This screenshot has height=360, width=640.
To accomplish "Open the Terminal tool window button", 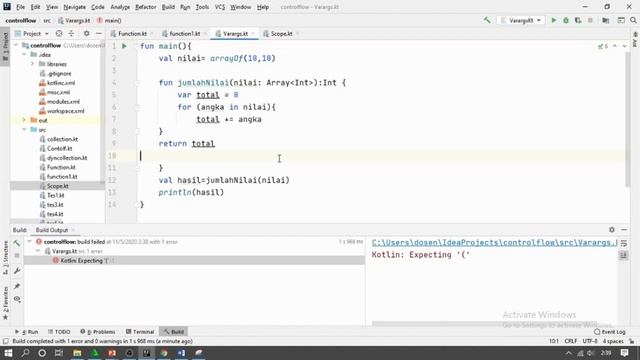I will (x=140, y=332).
